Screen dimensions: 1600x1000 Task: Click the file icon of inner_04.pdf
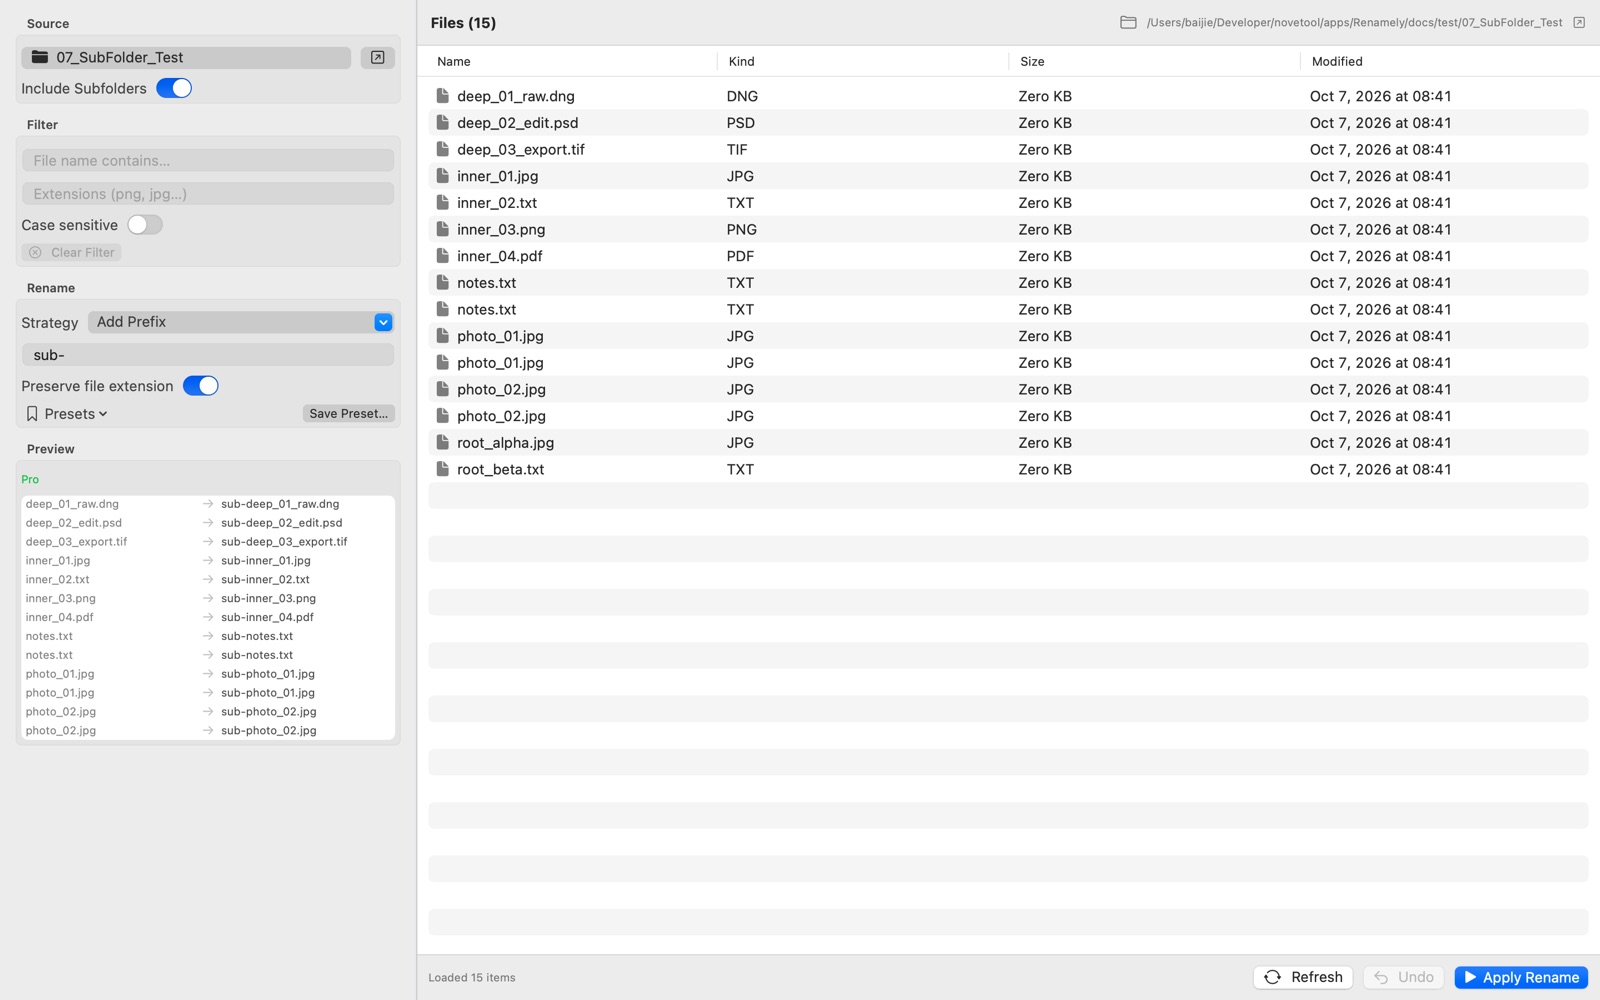(x=442, y=256)
